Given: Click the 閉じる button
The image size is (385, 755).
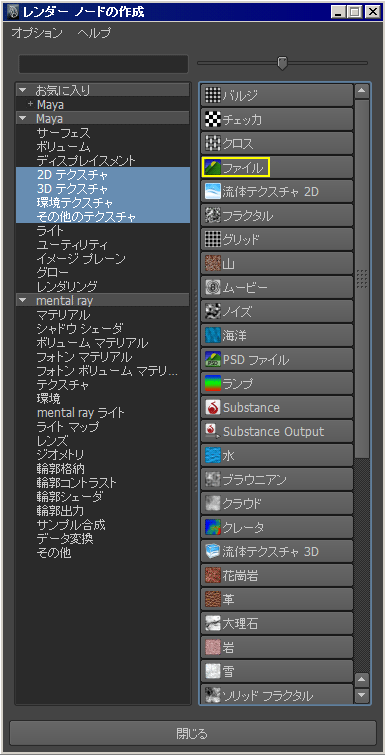Looking at the screenshot, I should pos(192,733).
